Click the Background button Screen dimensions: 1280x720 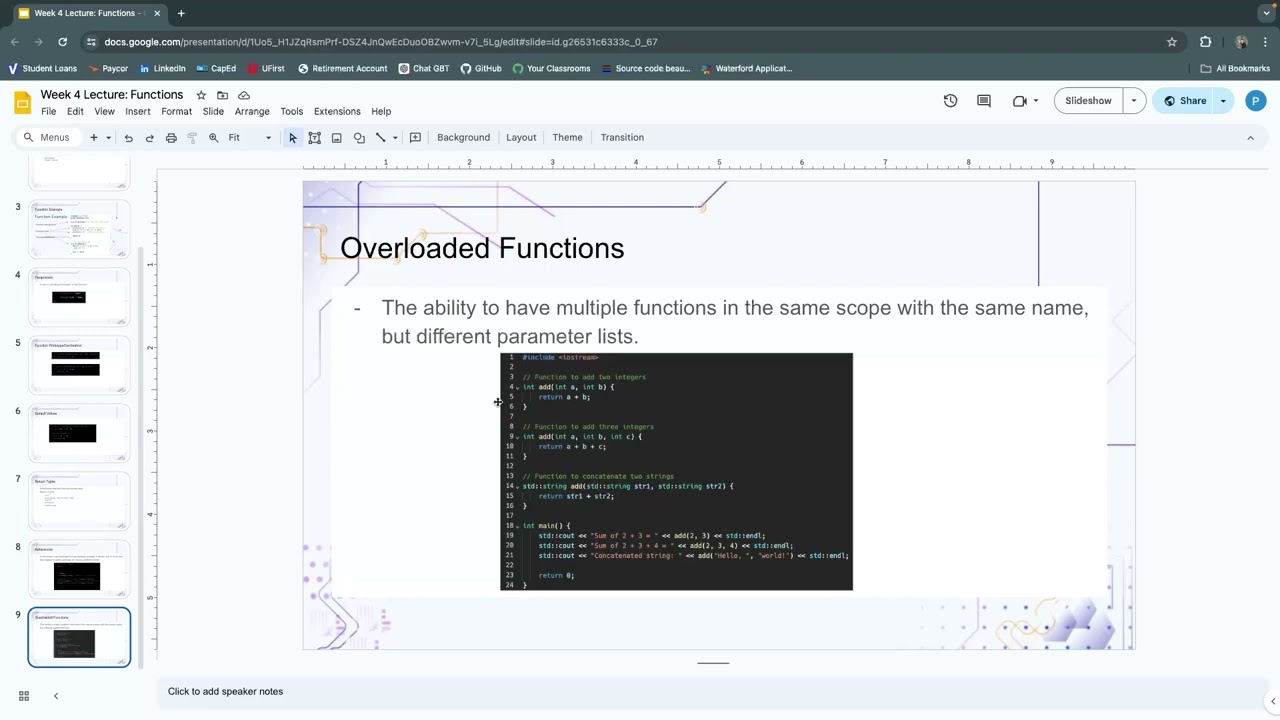(463, 138)
